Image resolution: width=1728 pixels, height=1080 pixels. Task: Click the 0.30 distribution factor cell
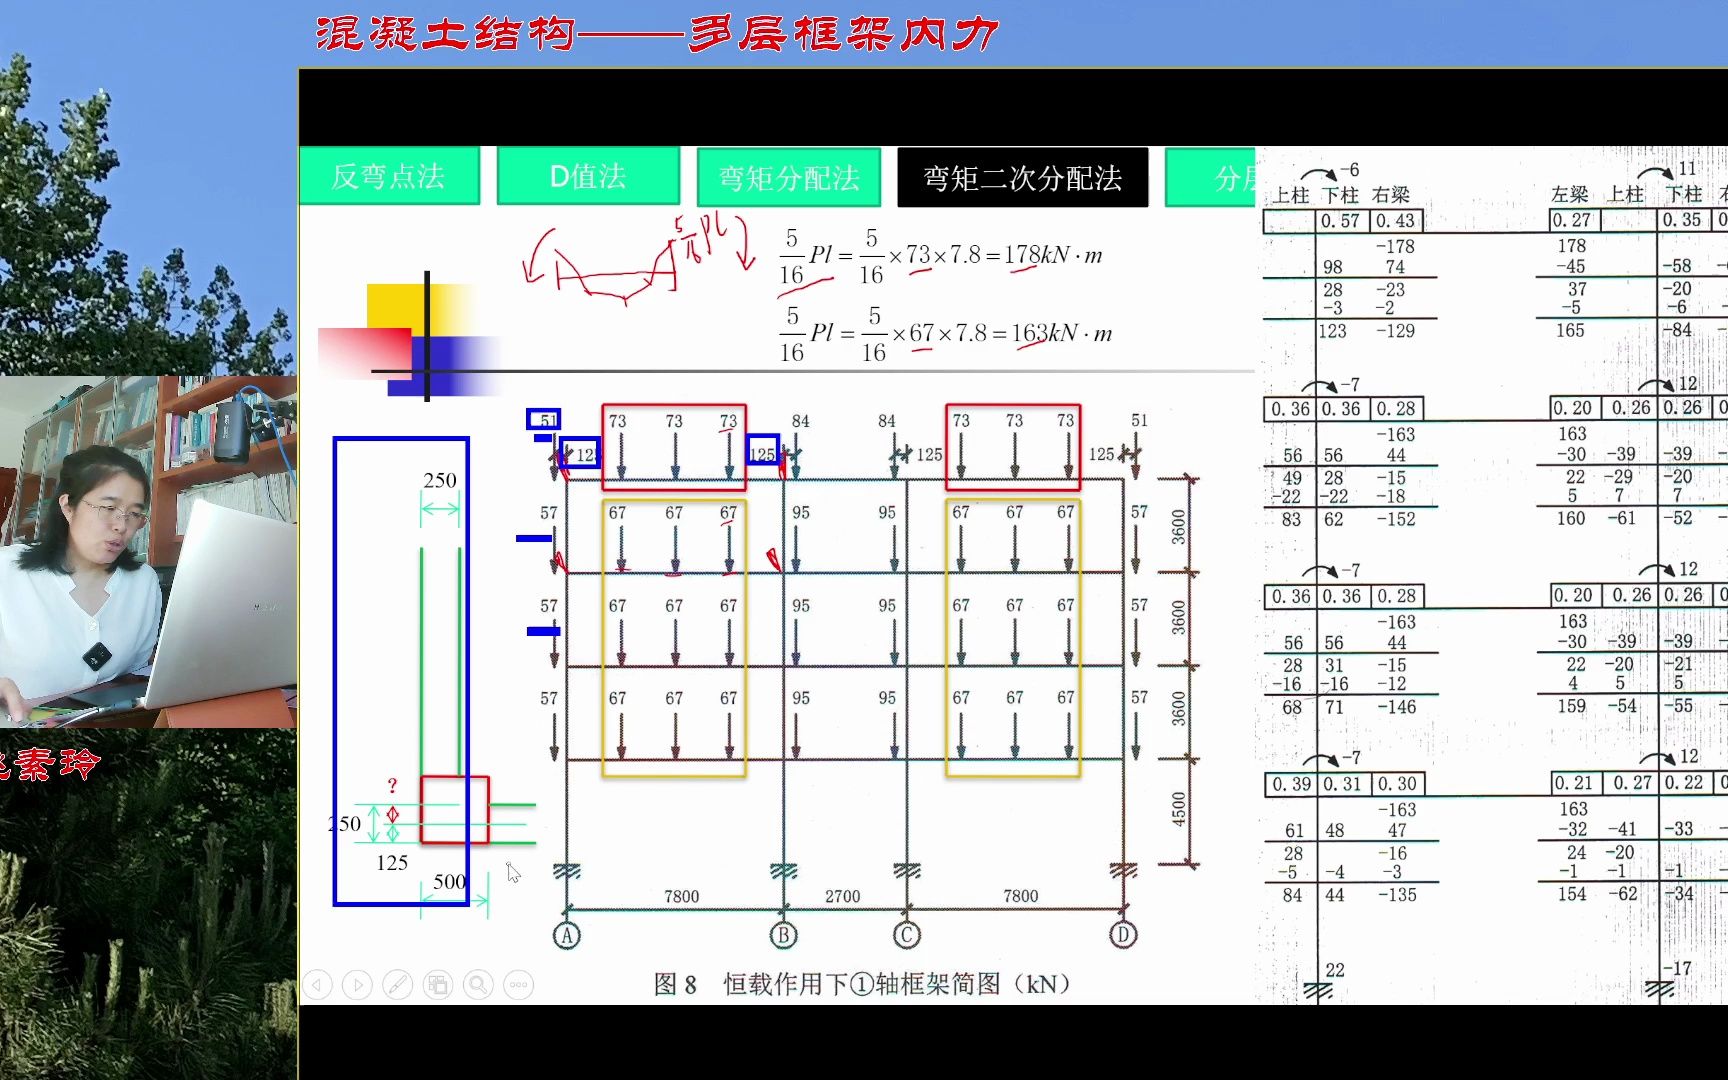(1397, 785)
